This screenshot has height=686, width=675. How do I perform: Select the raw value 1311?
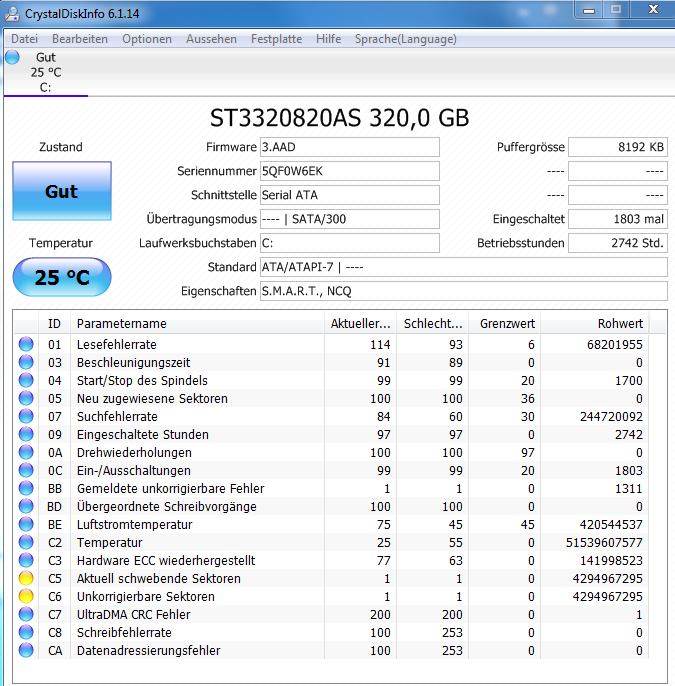(629, 489)
